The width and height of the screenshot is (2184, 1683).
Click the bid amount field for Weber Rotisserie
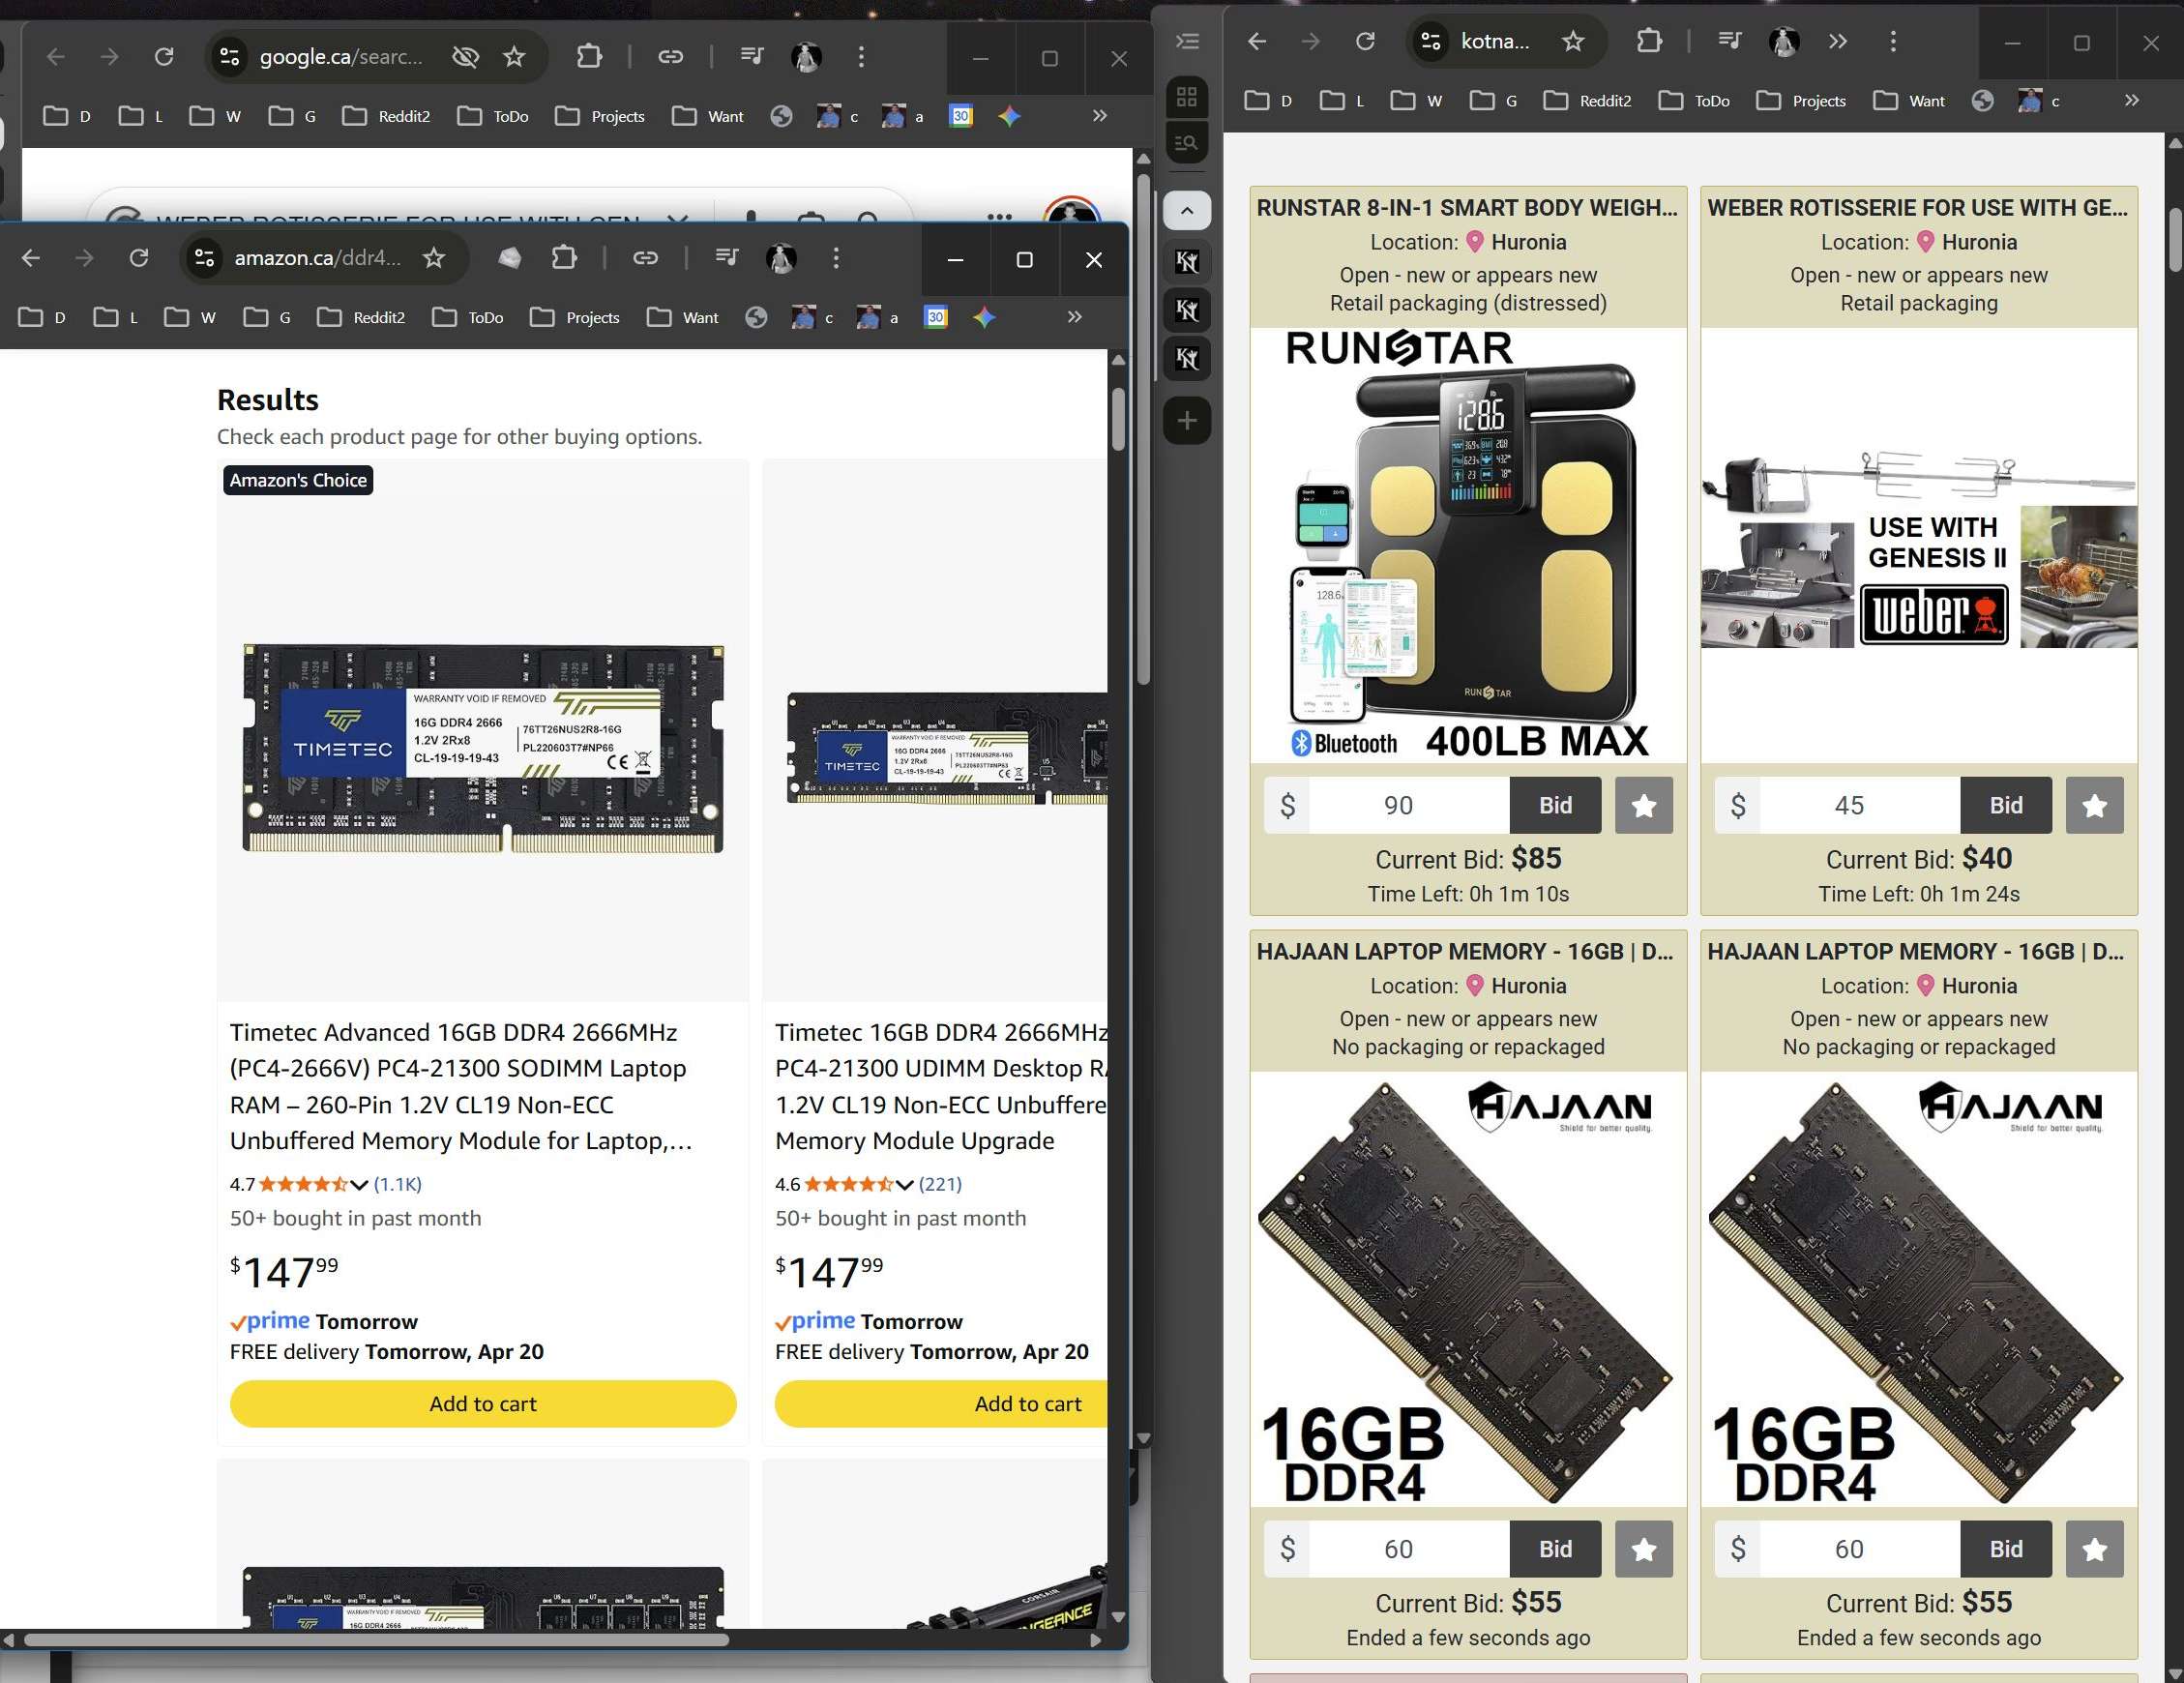coord(1848,805)
